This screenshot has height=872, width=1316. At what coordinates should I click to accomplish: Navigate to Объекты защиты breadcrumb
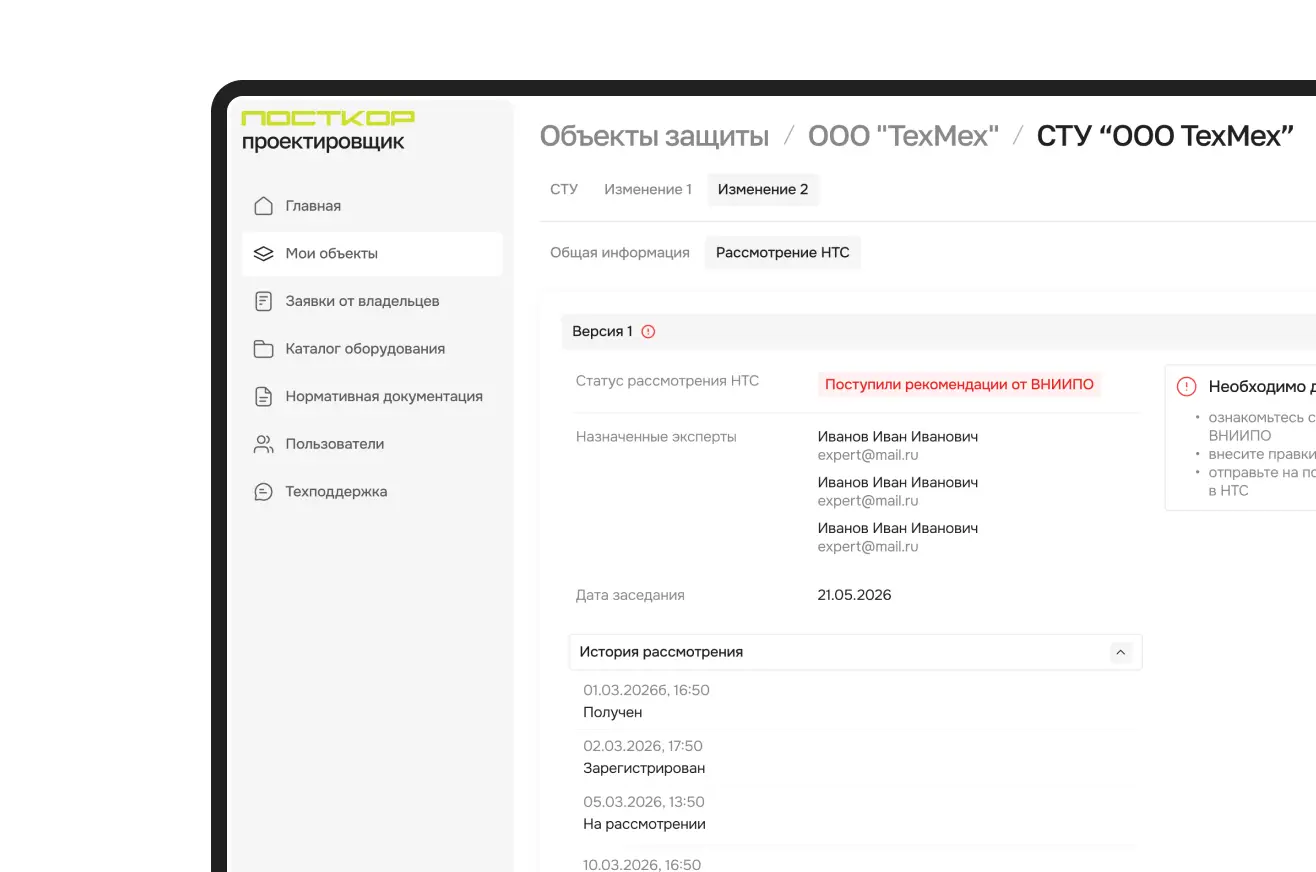(655, 137)
